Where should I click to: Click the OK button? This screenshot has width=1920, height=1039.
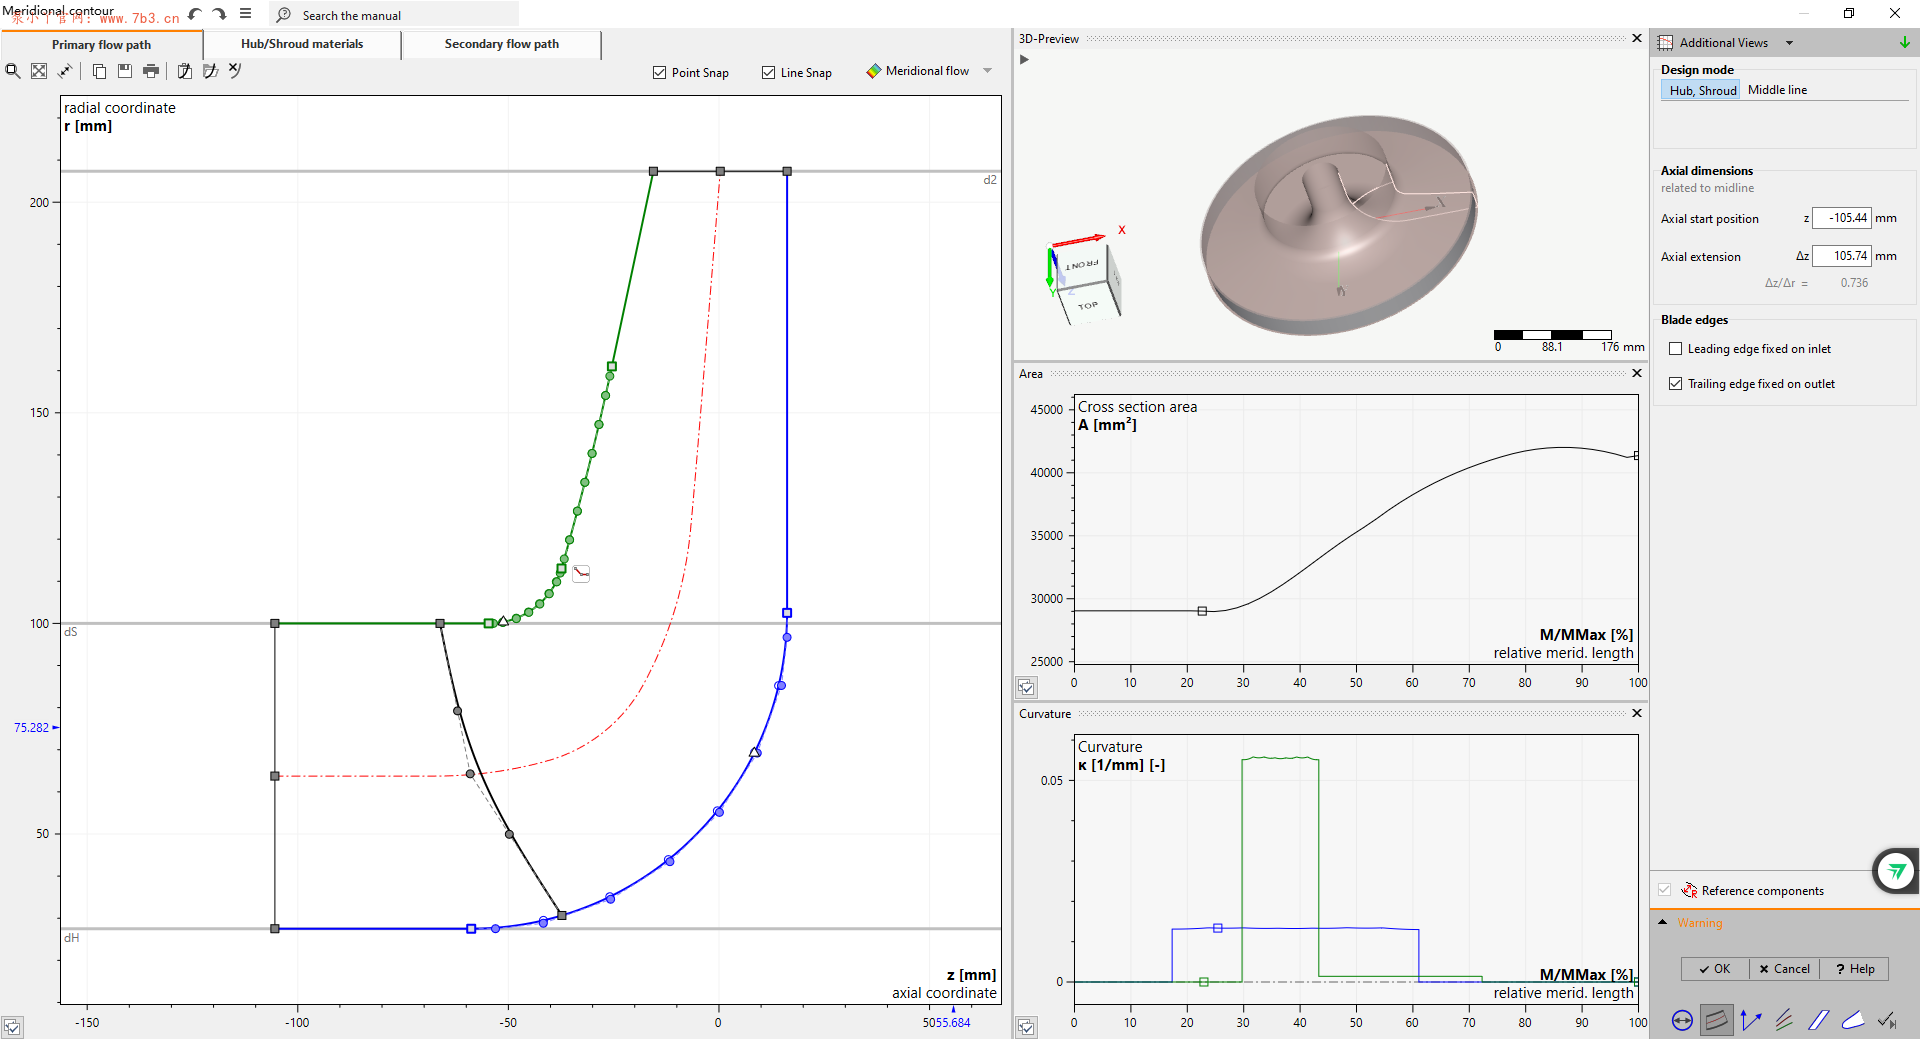coord(1715,969)
